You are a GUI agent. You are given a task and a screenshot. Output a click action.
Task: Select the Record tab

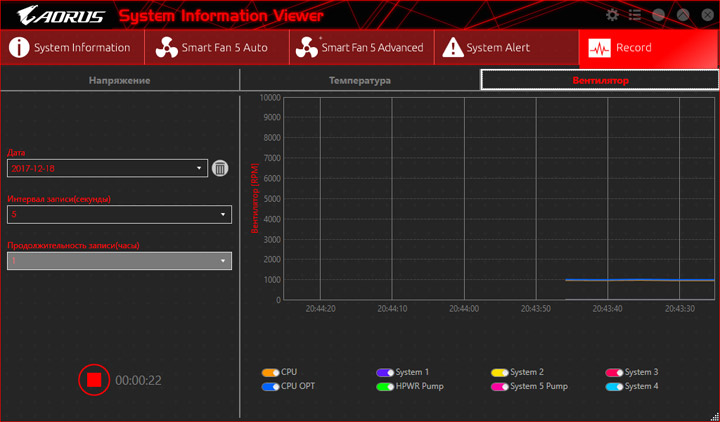tap(649, 47)
